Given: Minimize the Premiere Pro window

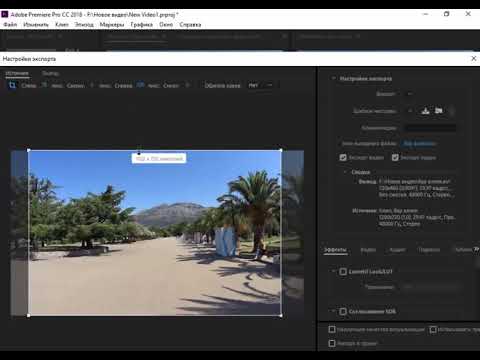Looking at the screenshot, I should pyautogui.click(x=425, y=14).
